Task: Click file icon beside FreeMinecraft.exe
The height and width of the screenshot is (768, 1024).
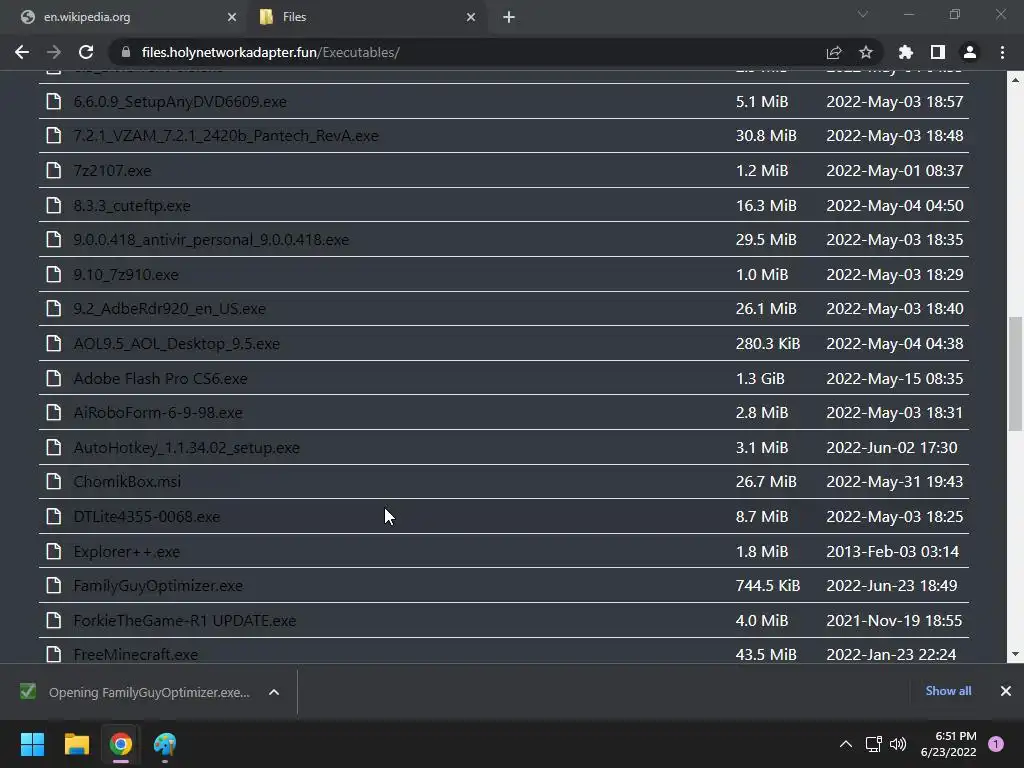Action: tap(54, 654)
